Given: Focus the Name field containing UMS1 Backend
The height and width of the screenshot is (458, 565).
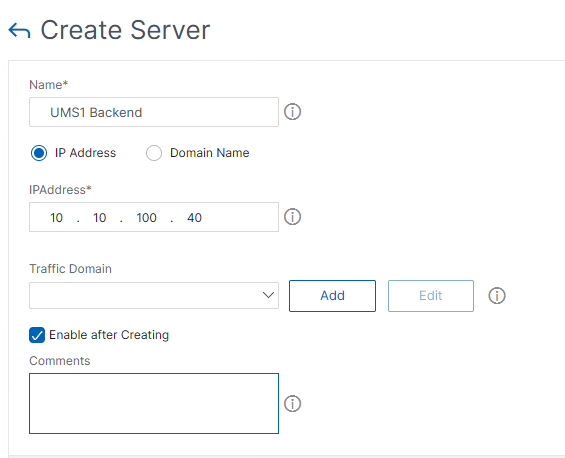Looking at the screenshot, I should pos(154,112).
